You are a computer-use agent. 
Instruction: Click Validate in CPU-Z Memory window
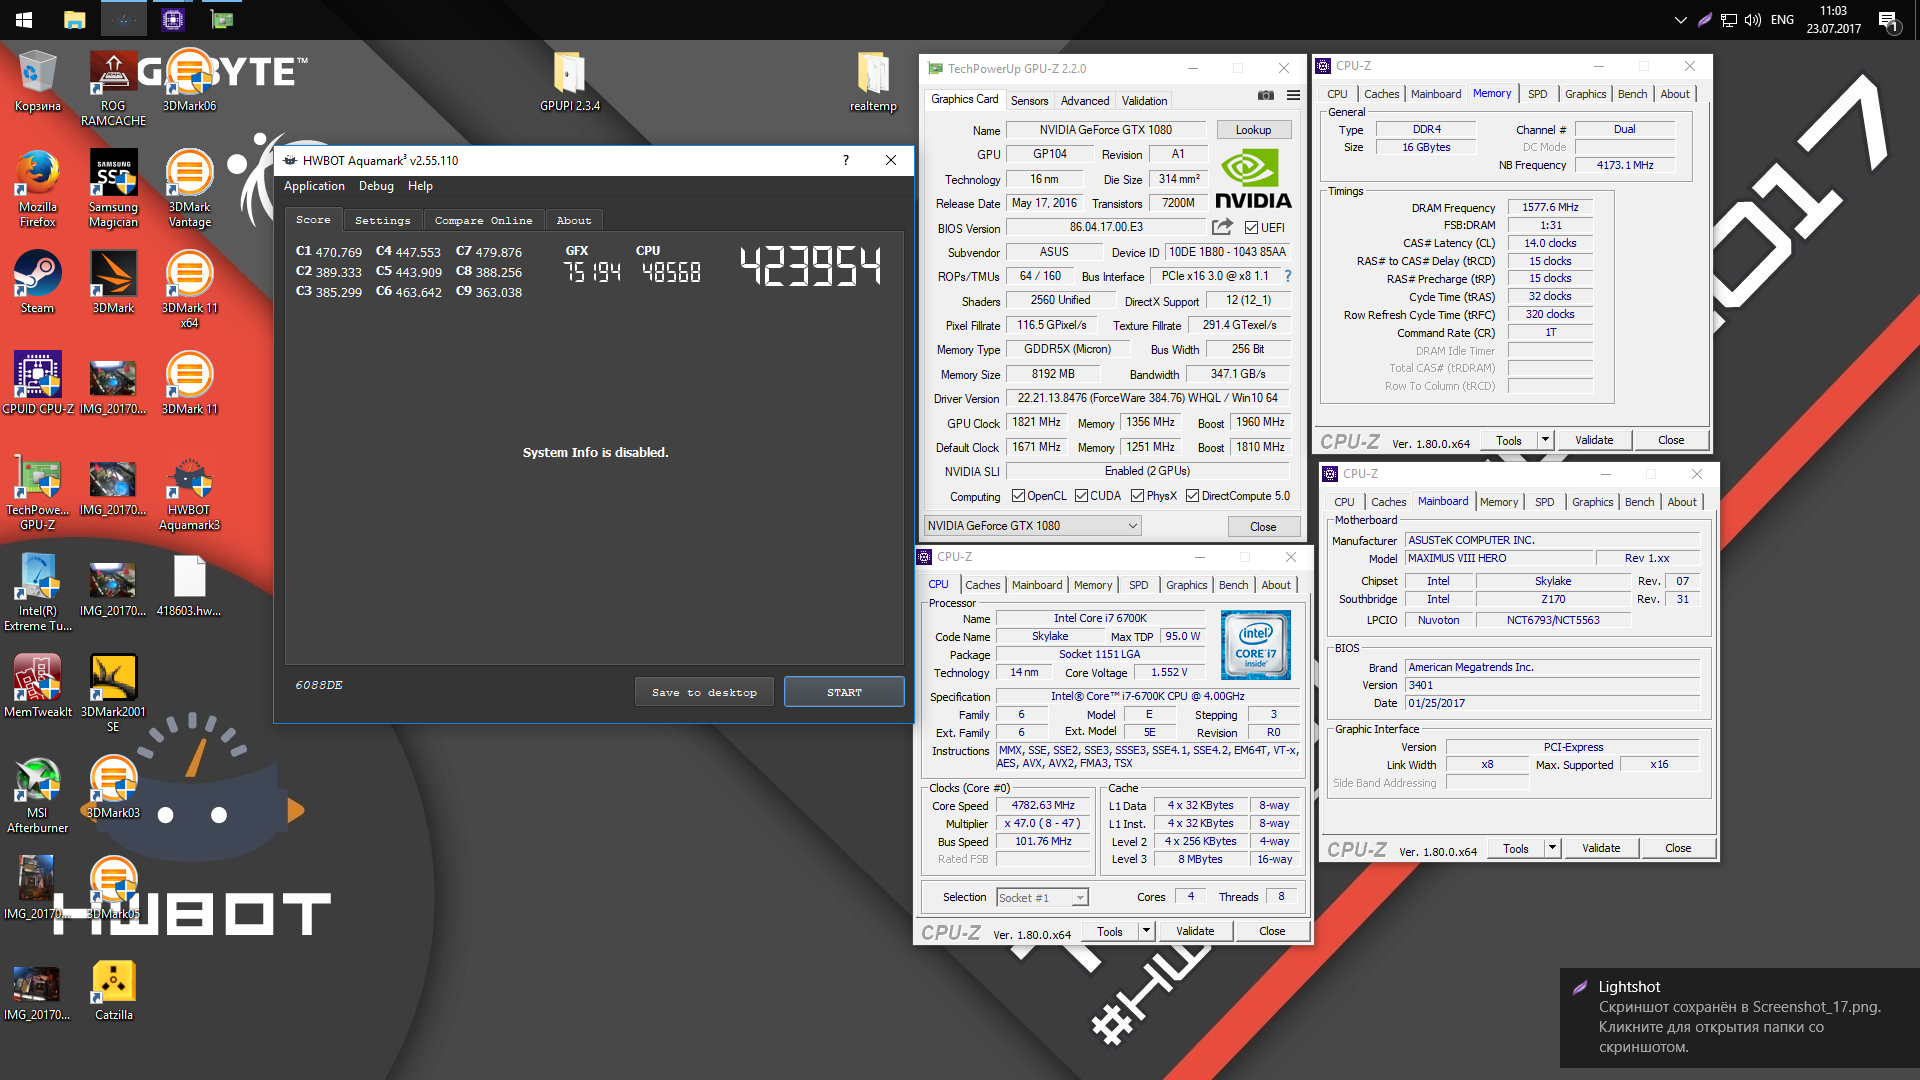(x=1594, y=440)
